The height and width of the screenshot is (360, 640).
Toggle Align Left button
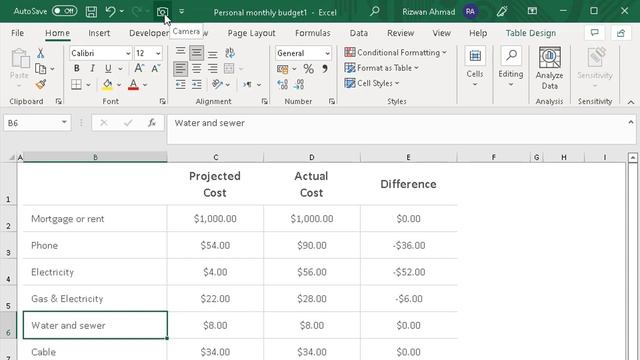[180, 69]
